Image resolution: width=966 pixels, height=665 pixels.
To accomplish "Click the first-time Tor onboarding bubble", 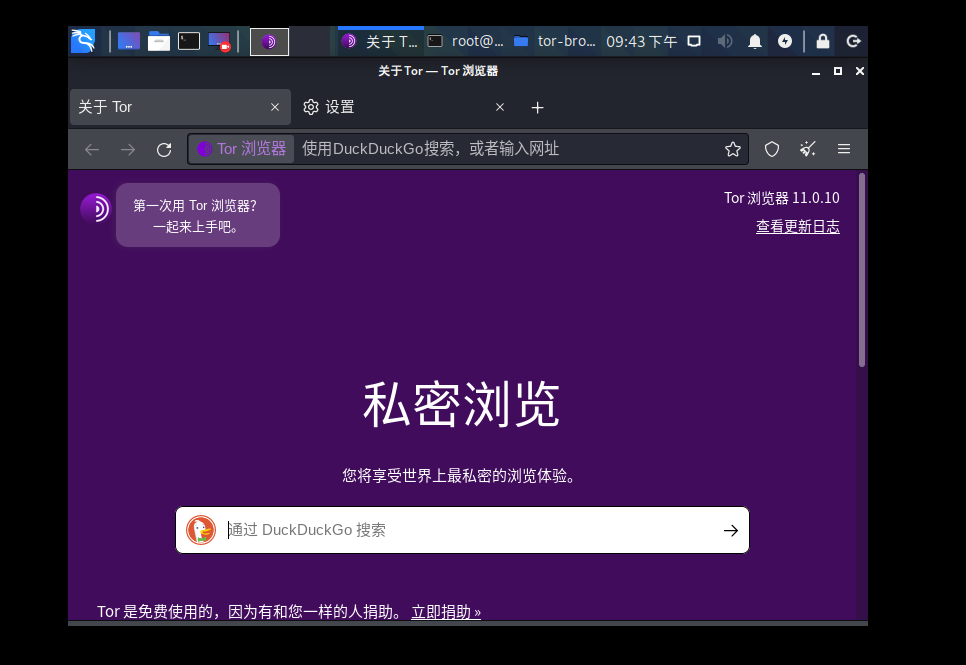I will (197, 215).
